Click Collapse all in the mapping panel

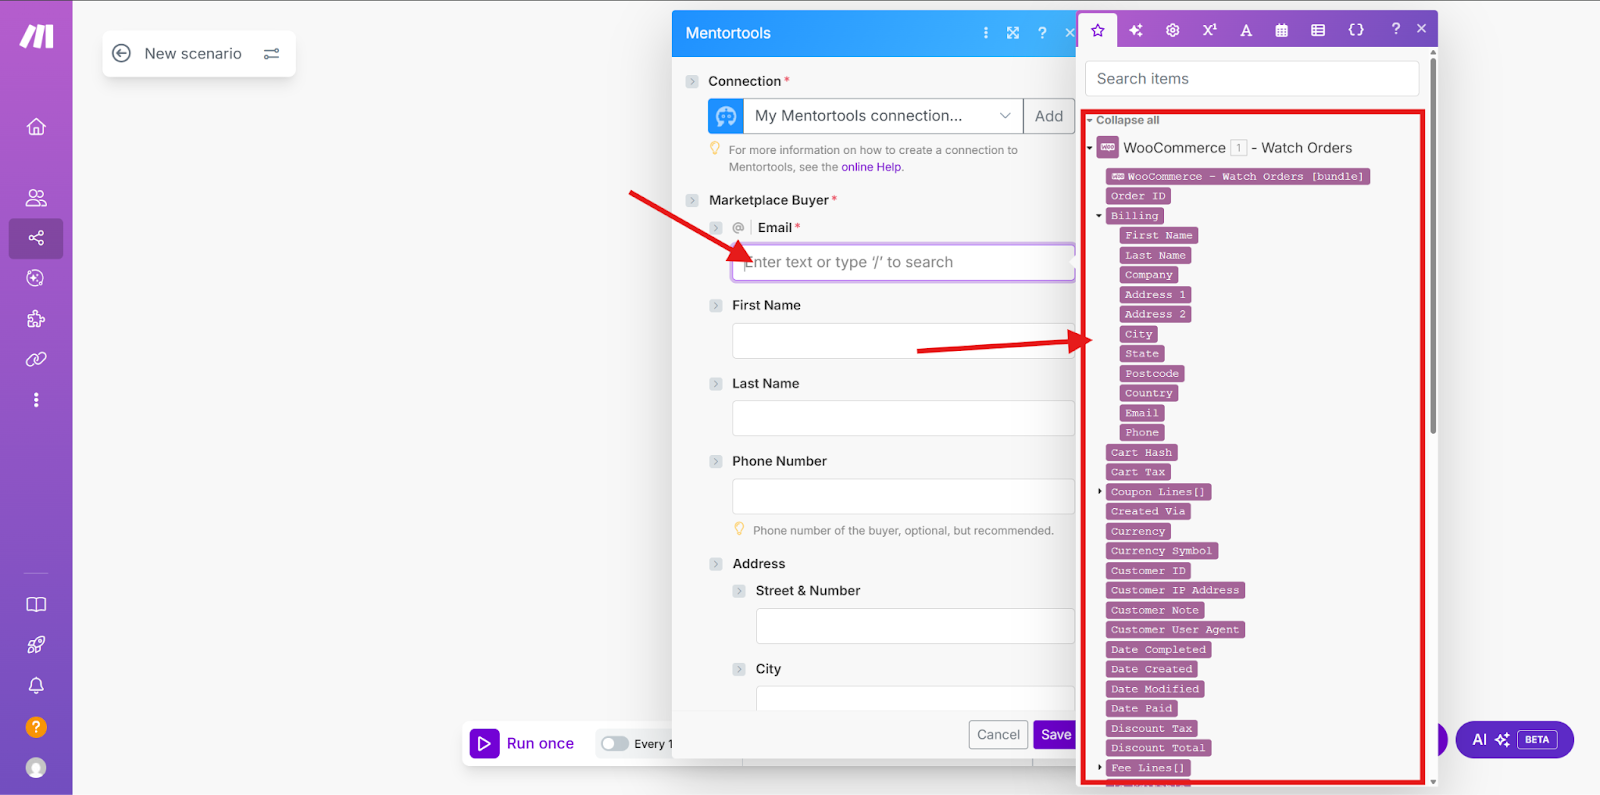point(1127,120)
